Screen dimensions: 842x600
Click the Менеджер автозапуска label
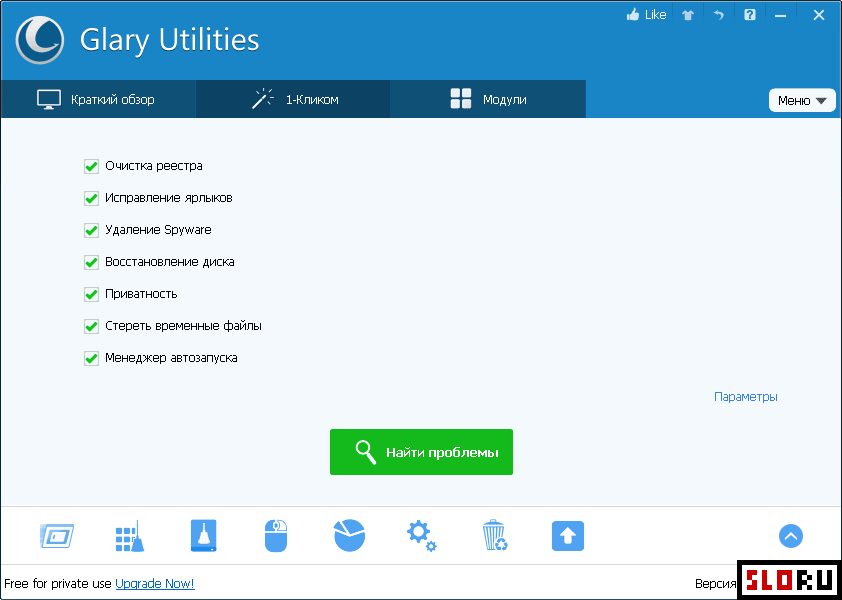[171, 358]
